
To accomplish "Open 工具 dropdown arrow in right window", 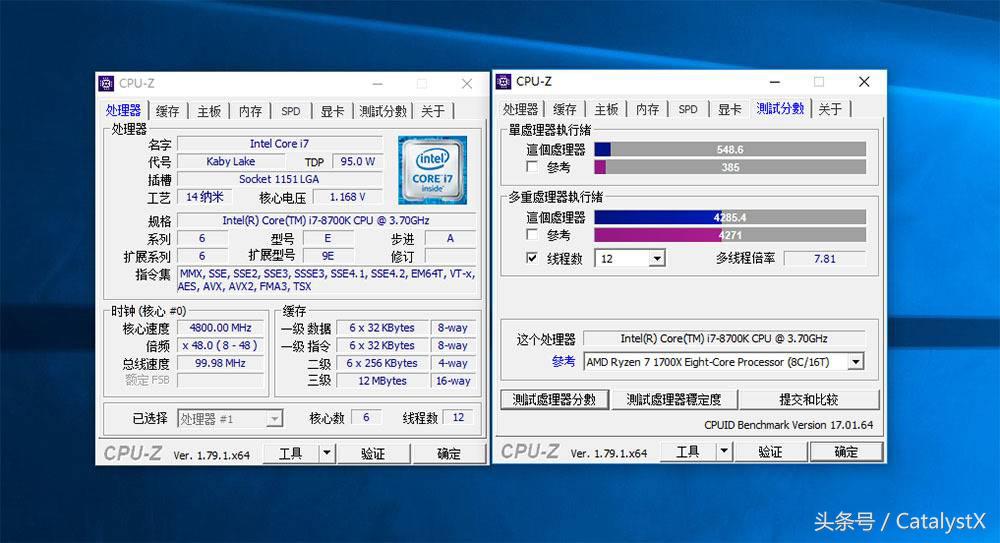I will click(x=723, y=452).
